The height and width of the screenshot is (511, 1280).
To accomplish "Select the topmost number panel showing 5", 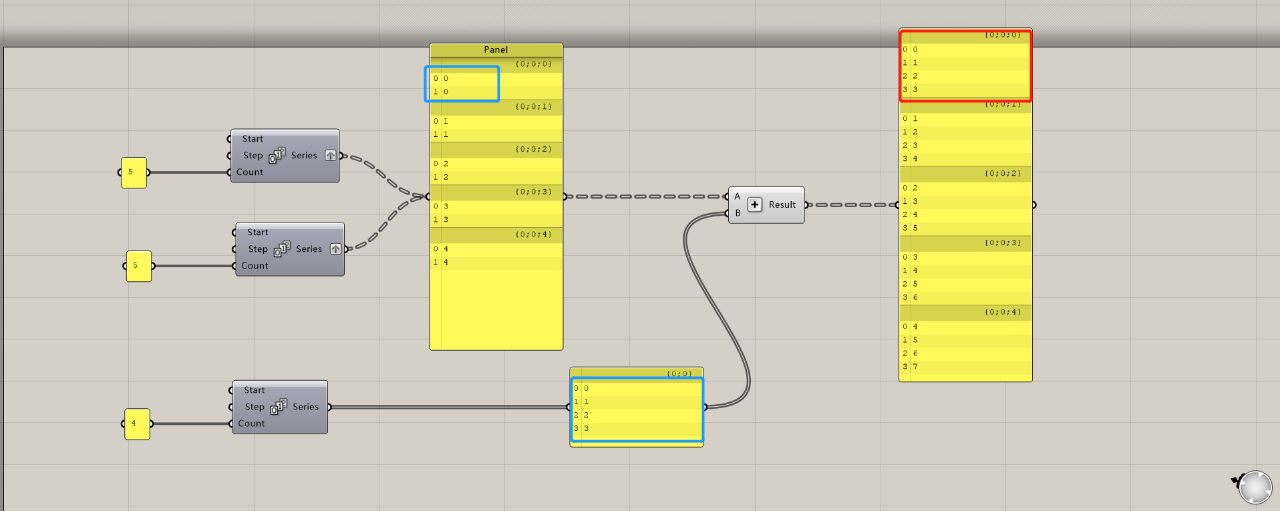I will pyautogui.click(x=133, y=172).
